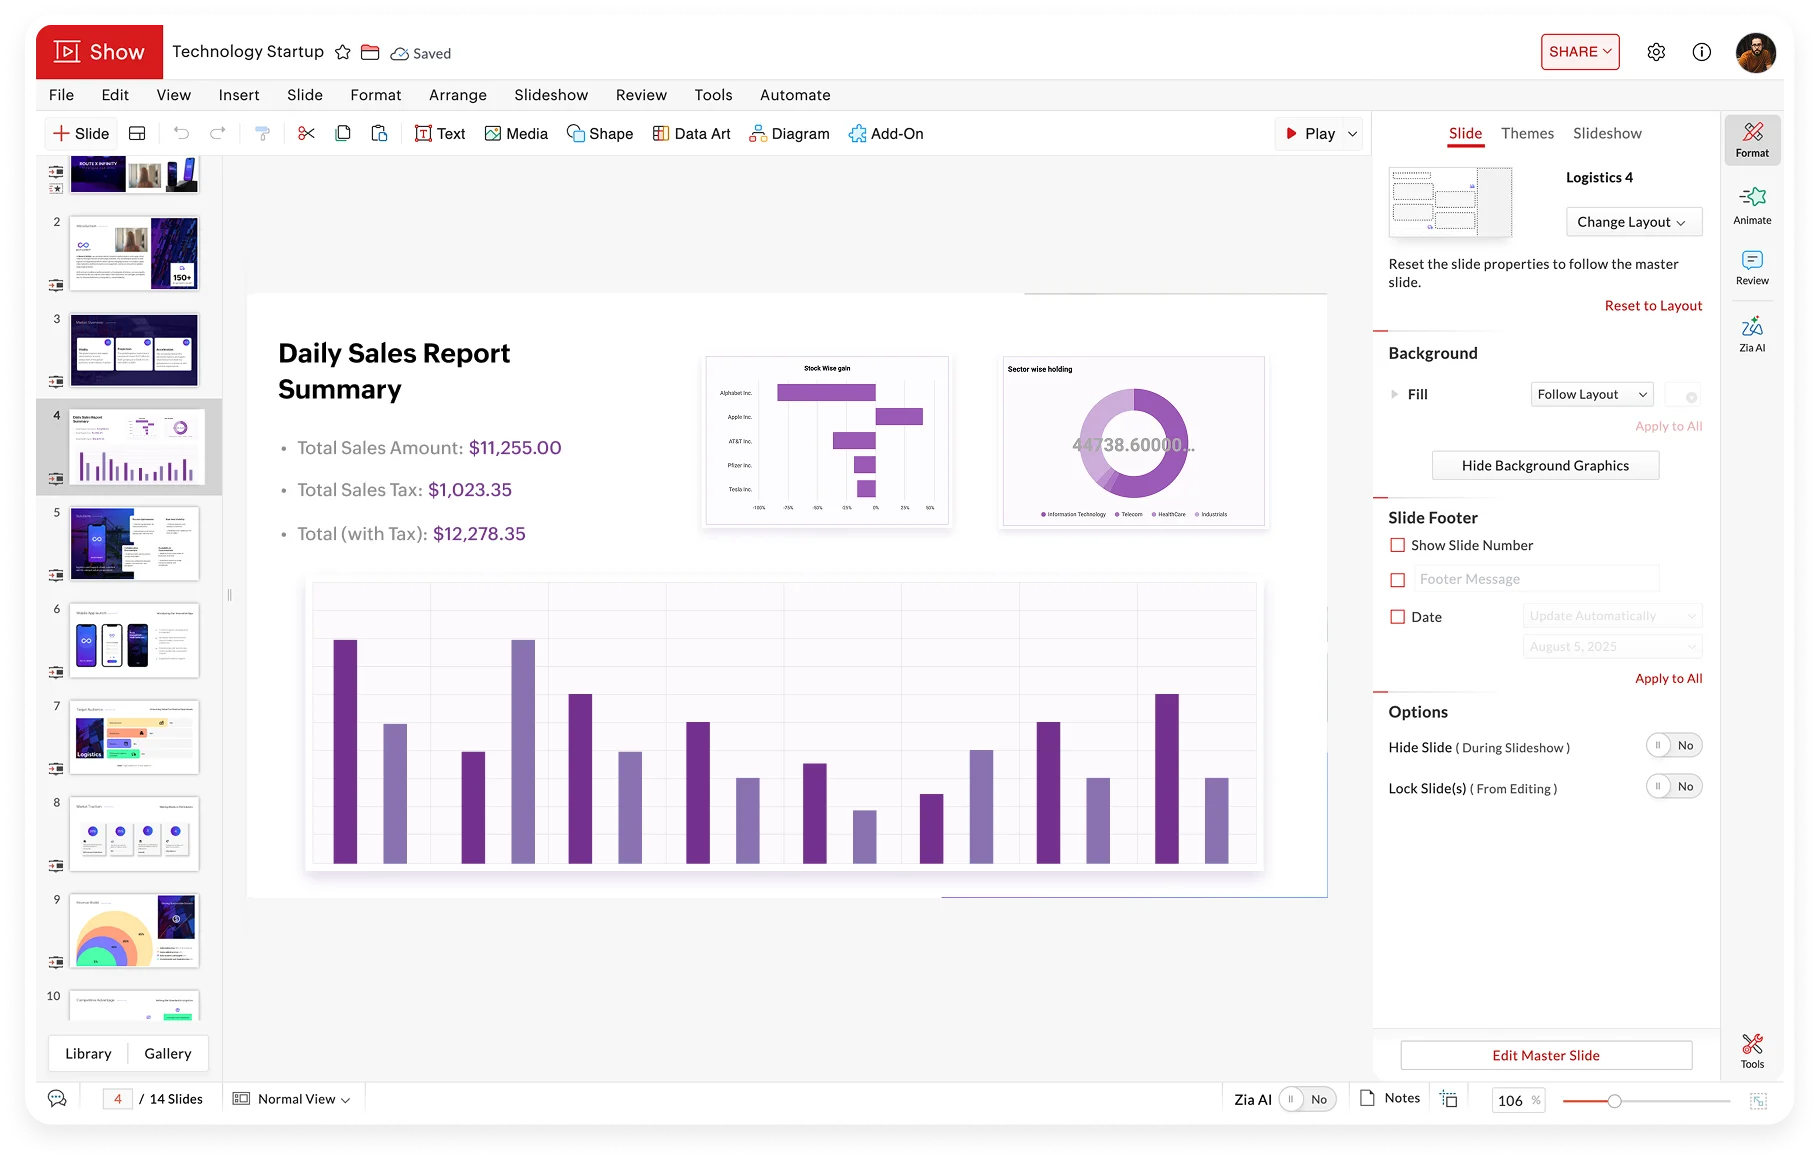Check the Date footer checkbox
Viewport: 1819px width, 1160px height.
click(1398, 617)
